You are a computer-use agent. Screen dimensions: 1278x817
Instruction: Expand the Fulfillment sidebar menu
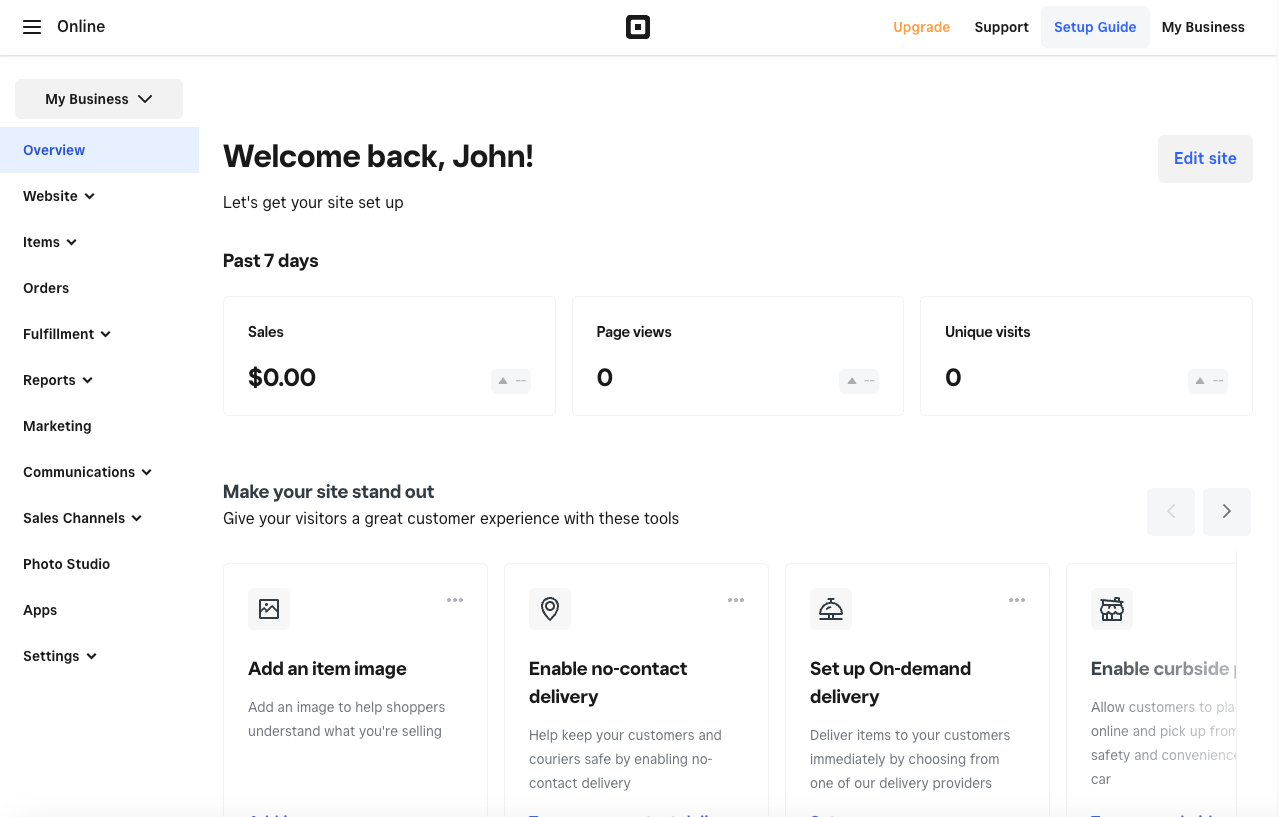(67, 334)
